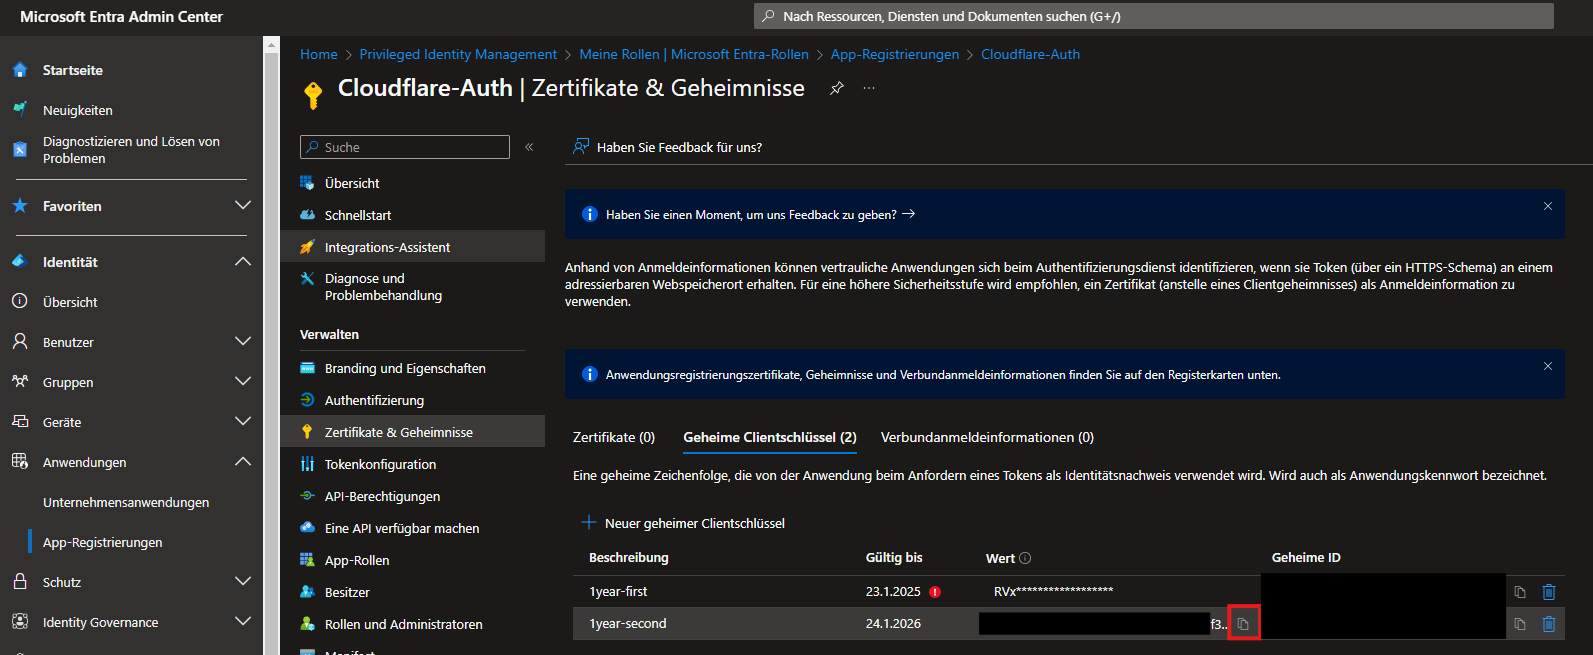This screenshot has height=655, width=1593.
Task: Select App-Registrierungen in sidebar
Action: tap(102, 542)
